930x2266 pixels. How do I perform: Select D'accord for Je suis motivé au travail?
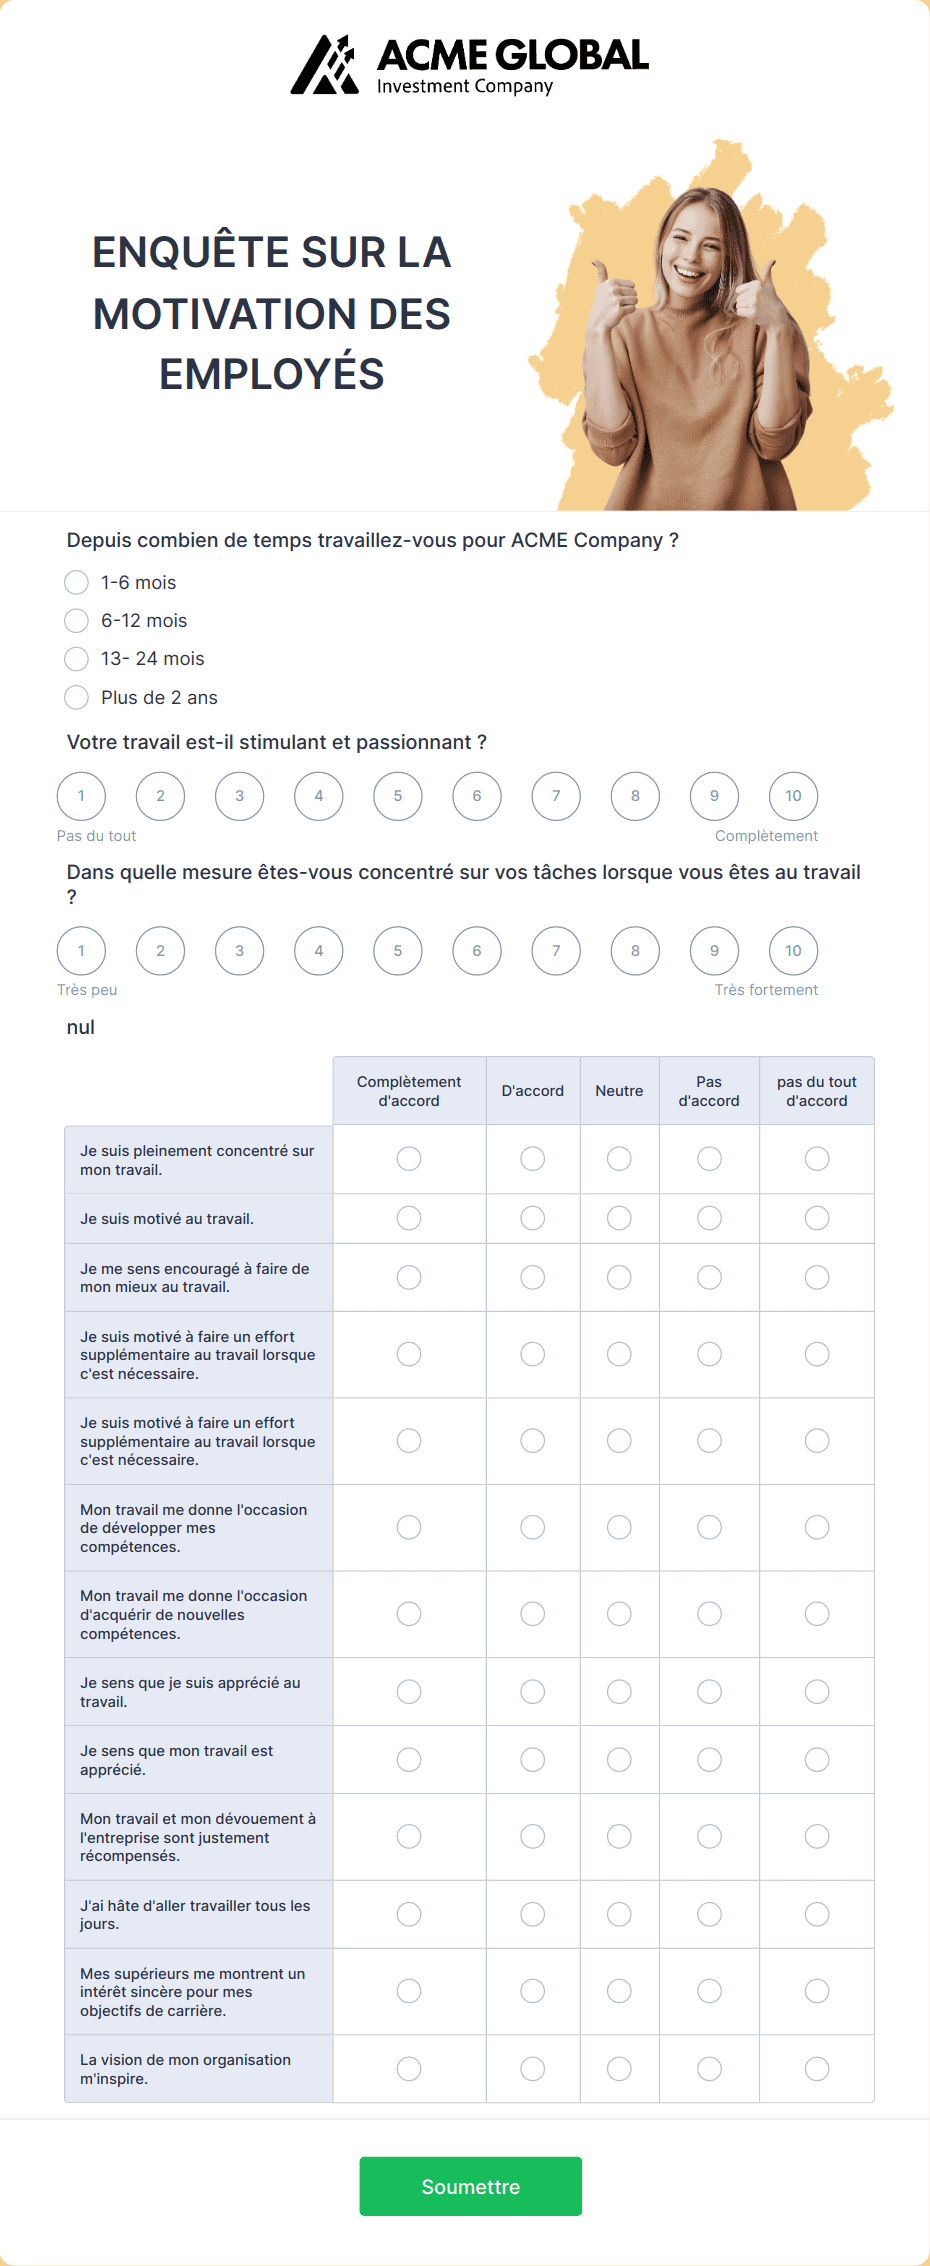[533, 1218]
